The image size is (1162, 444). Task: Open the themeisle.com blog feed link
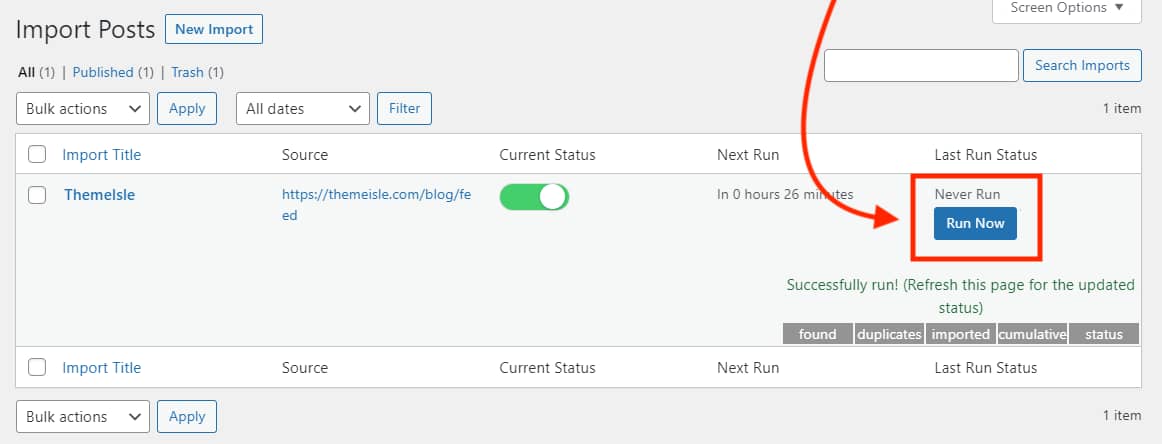(x=376, y=205)
